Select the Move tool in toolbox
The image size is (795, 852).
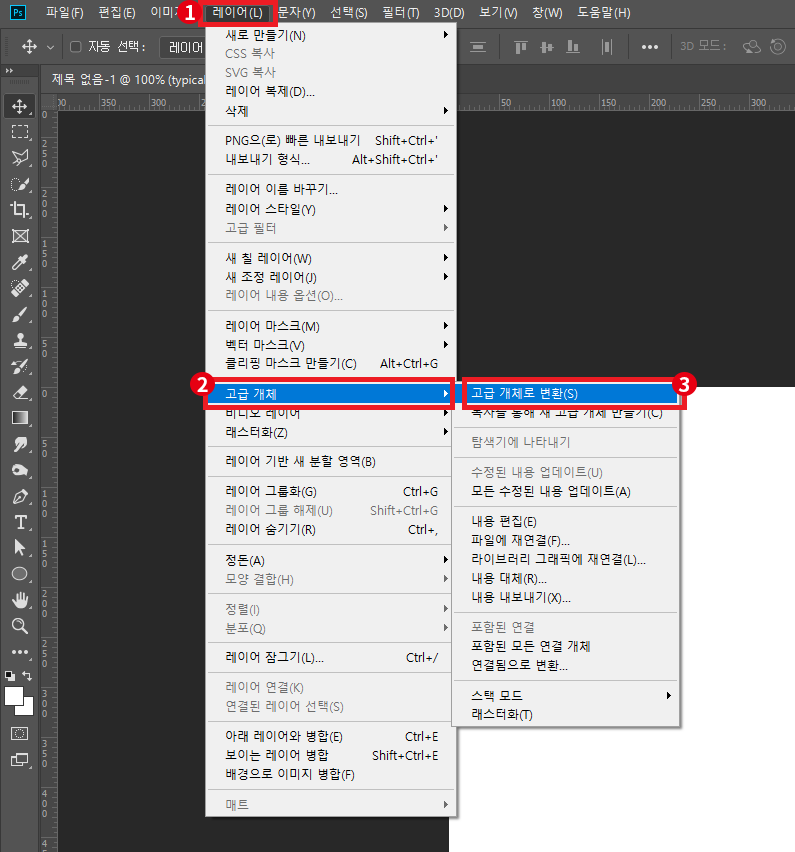[20, 106]
